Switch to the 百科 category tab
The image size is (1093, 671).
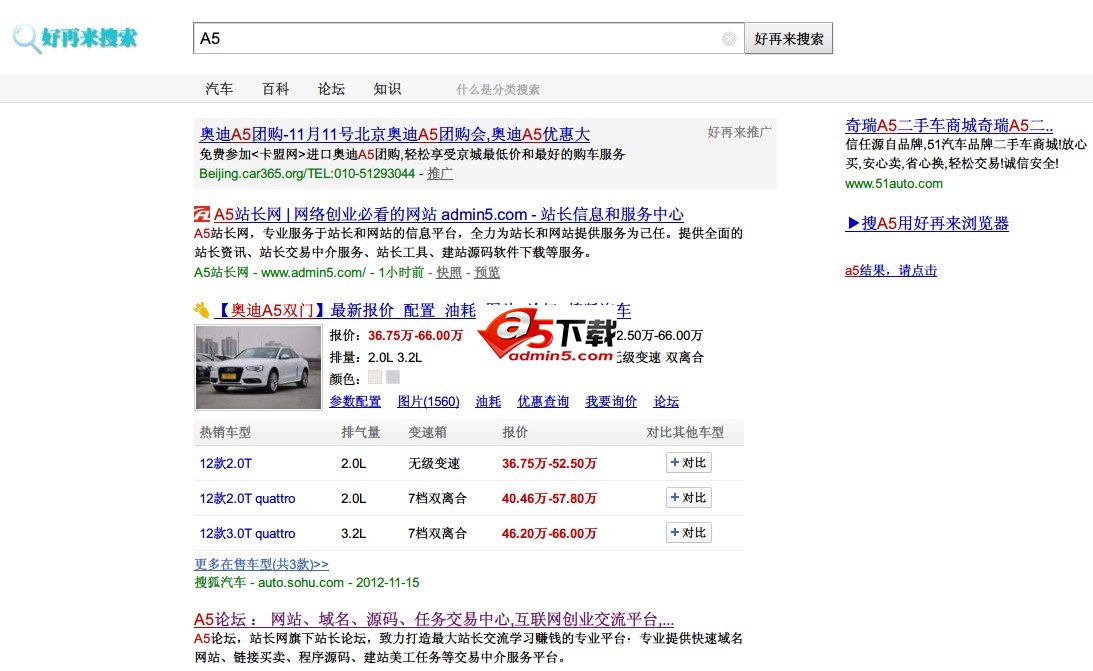point(275,89)
